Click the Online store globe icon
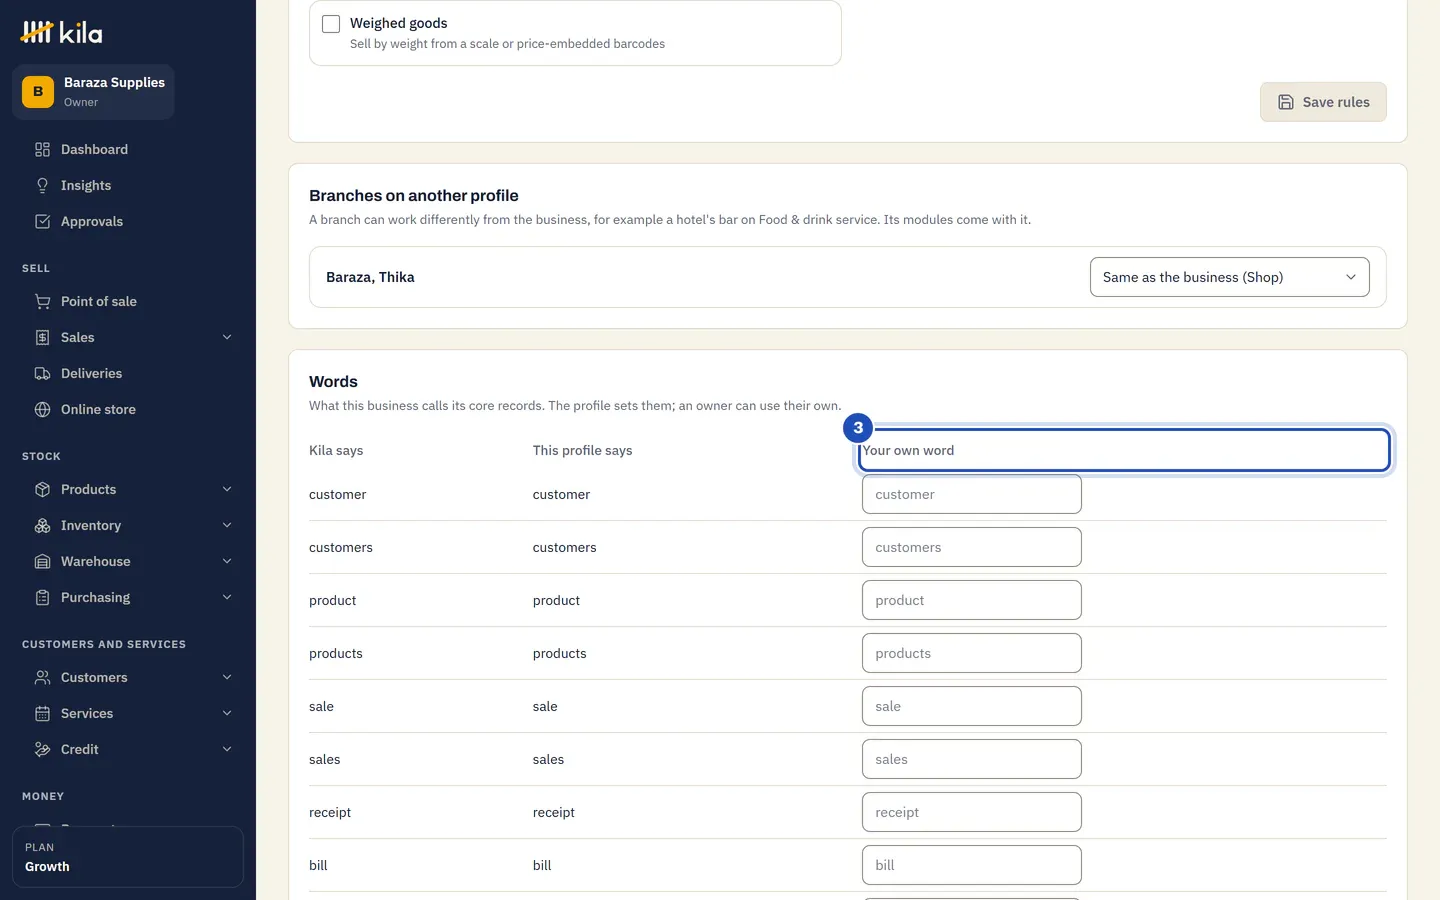The height and width of the screenshot is (900, 1440). [42, 409]
